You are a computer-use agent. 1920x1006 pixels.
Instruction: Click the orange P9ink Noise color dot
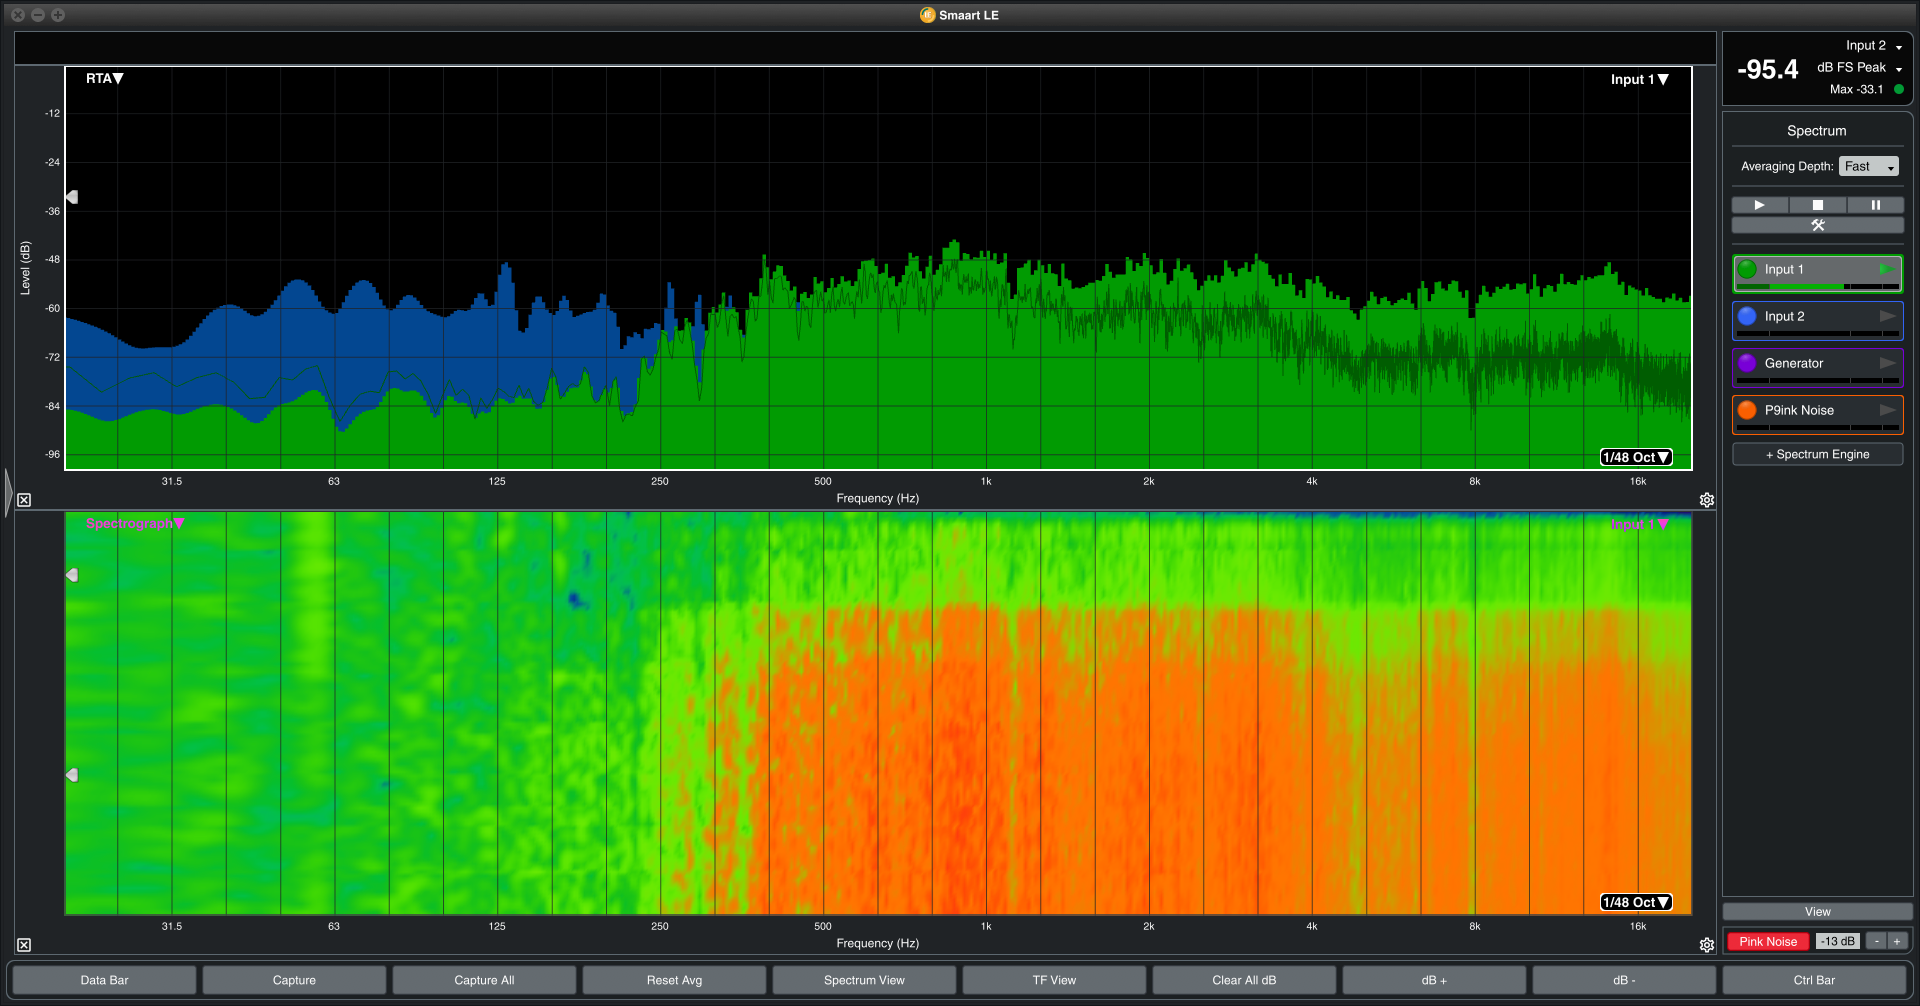coord(1747,410)
